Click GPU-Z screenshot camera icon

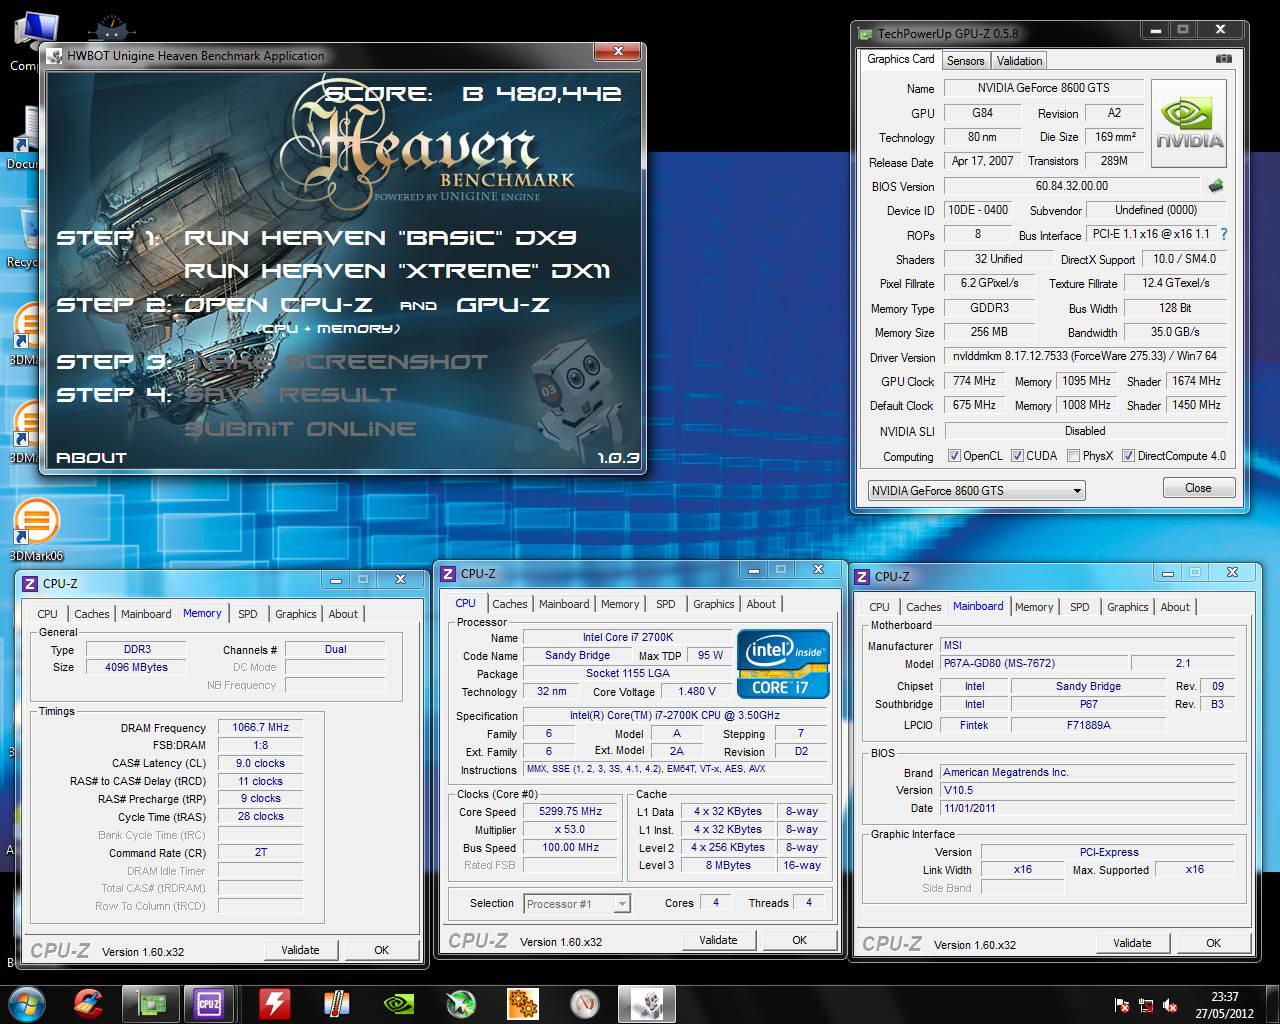coord(1223,59)
